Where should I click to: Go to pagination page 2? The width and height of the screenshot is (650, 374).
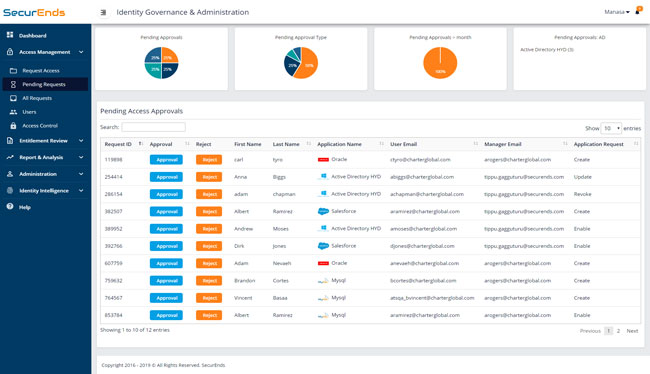click(618, 331)
